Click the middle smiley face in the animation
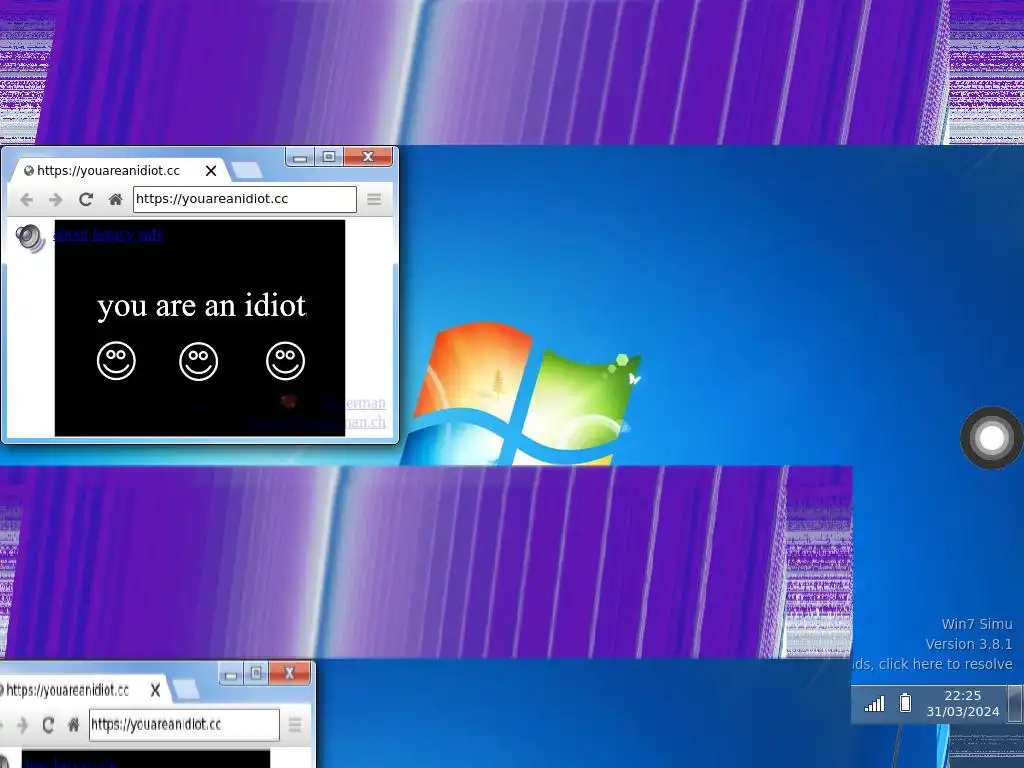Screen dimensions: 1024x768 click(x=199, y=361)
